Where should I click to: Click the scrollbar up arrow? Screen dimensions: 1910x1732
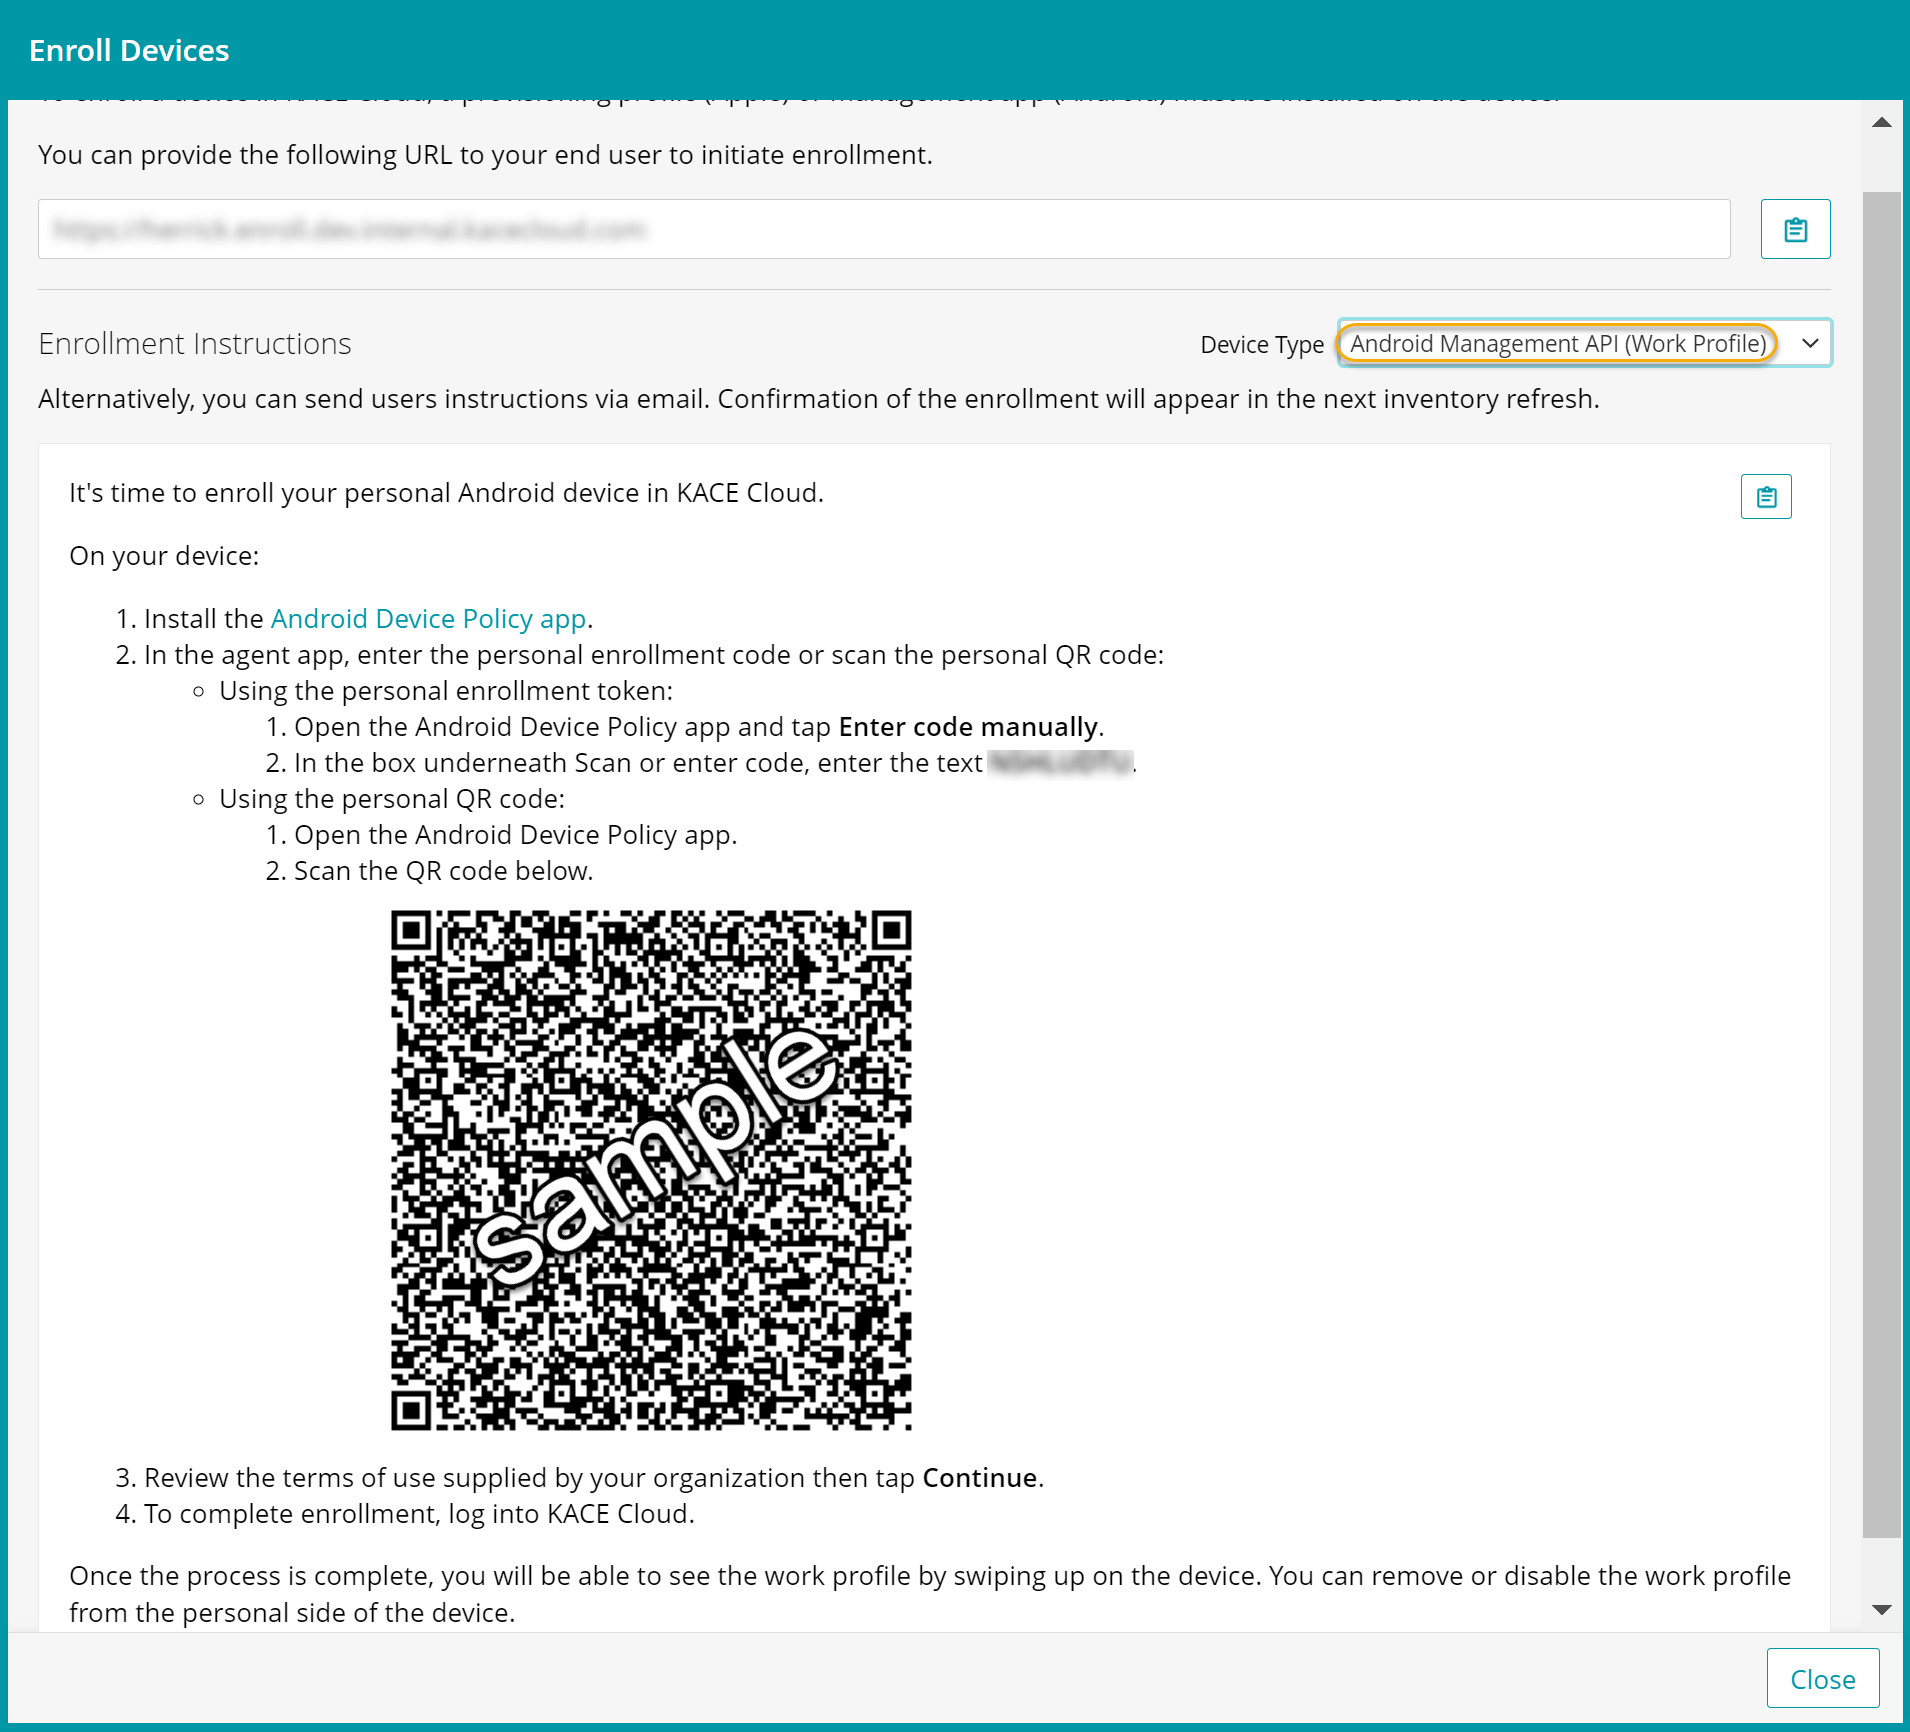(1881, 123)
